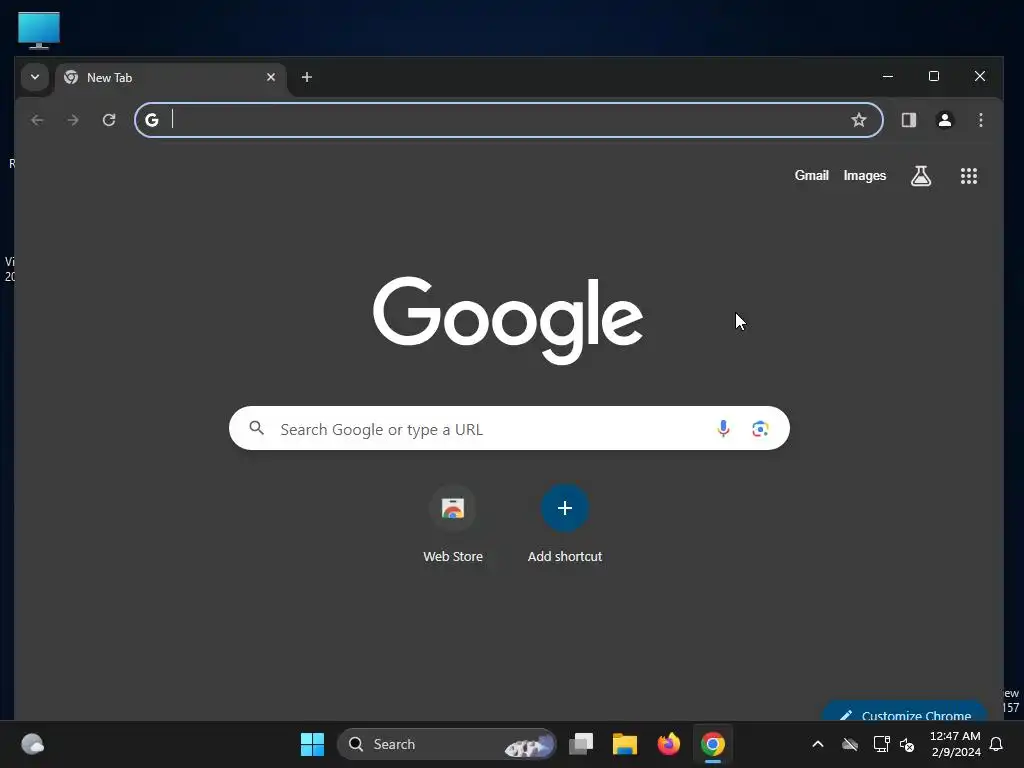Bookmark this tab with the star
Screen dimensions: 1024x768
(859, 120)
